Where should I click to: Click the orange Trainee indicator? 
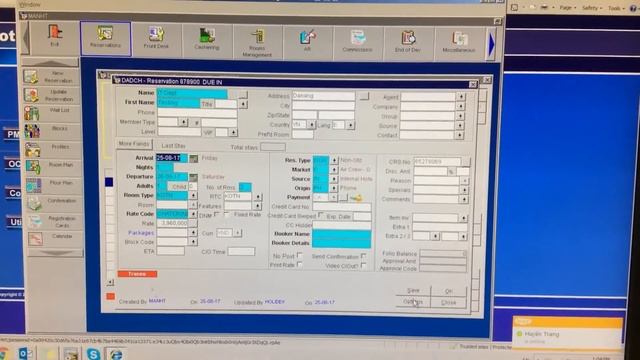pos(137,274)
